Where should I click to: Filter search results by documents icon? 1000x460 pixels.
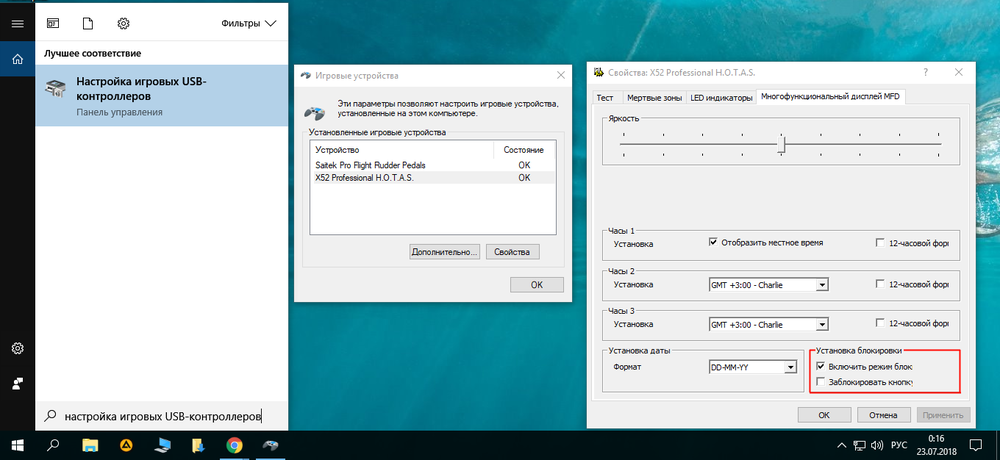coord(88,24)
